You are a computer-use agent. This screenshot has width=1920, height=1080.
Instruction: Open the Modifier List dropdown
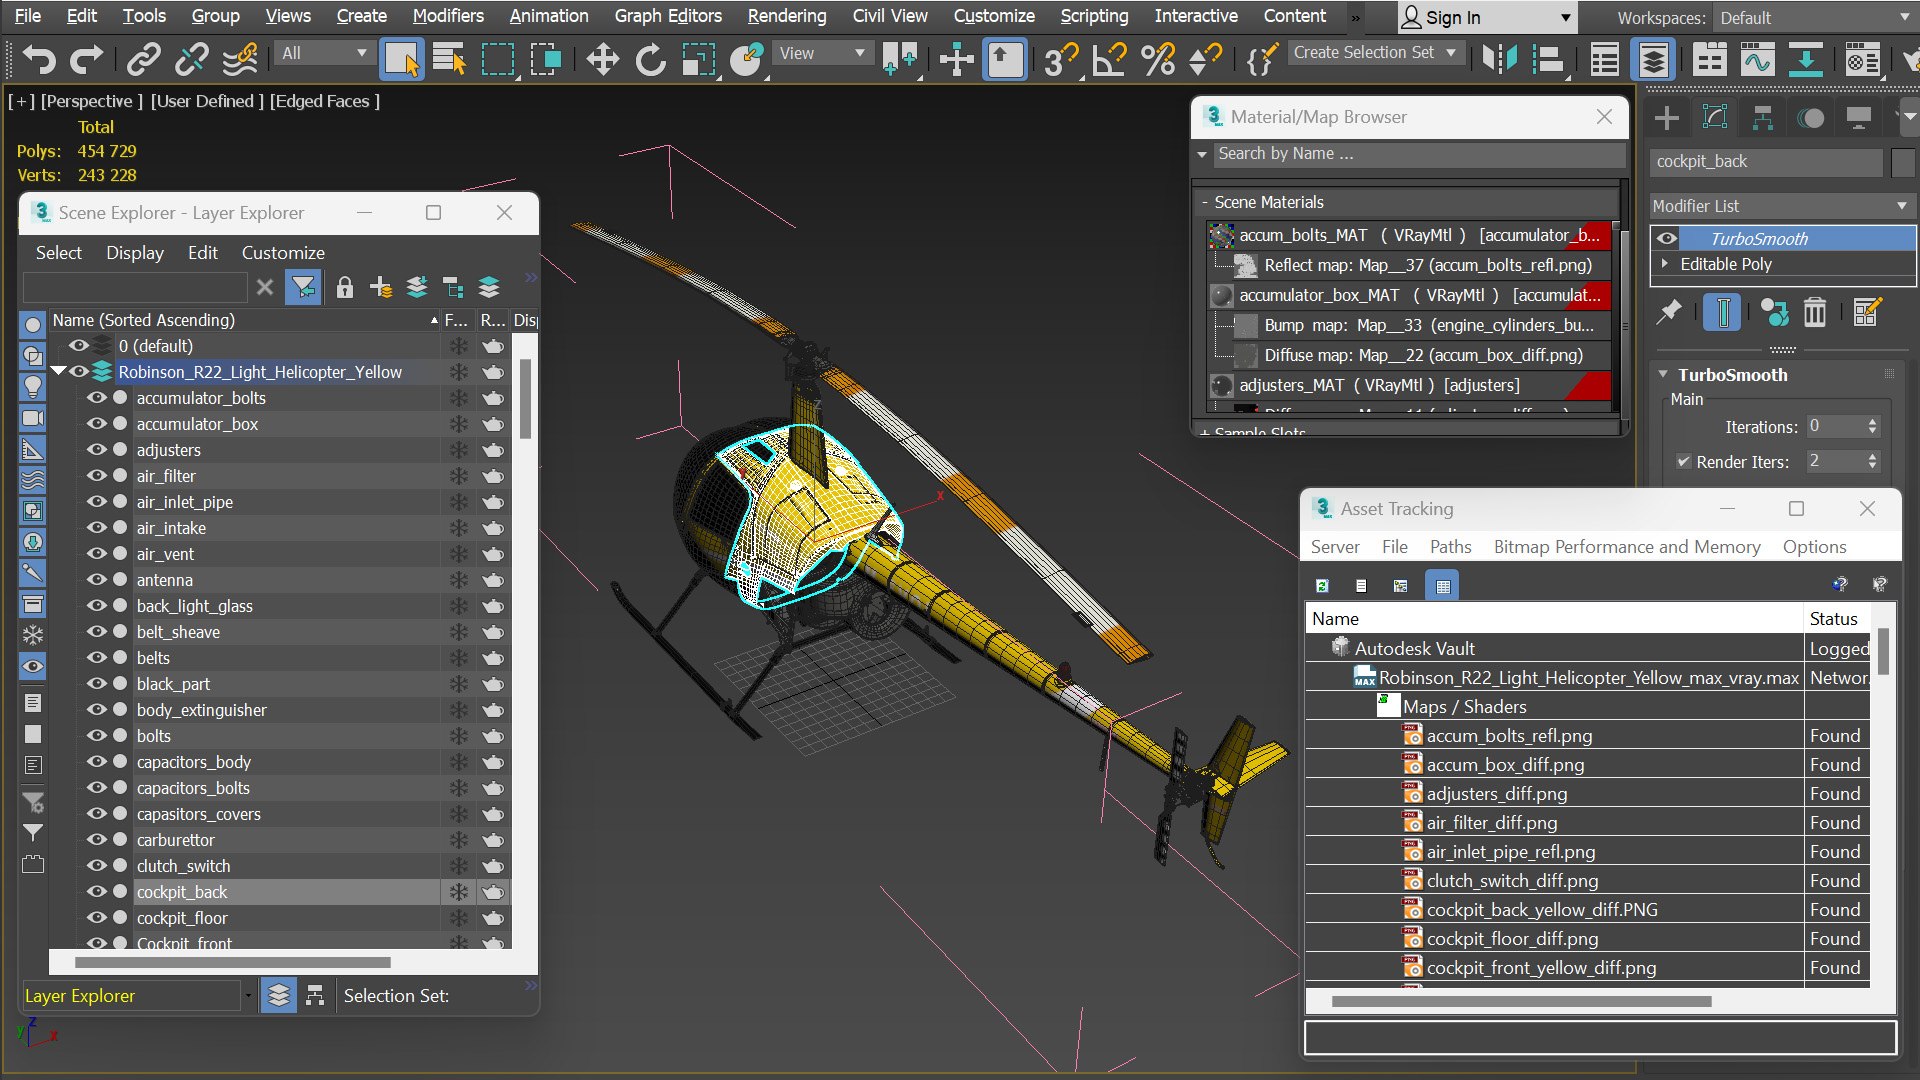[x=1782, y=206]
